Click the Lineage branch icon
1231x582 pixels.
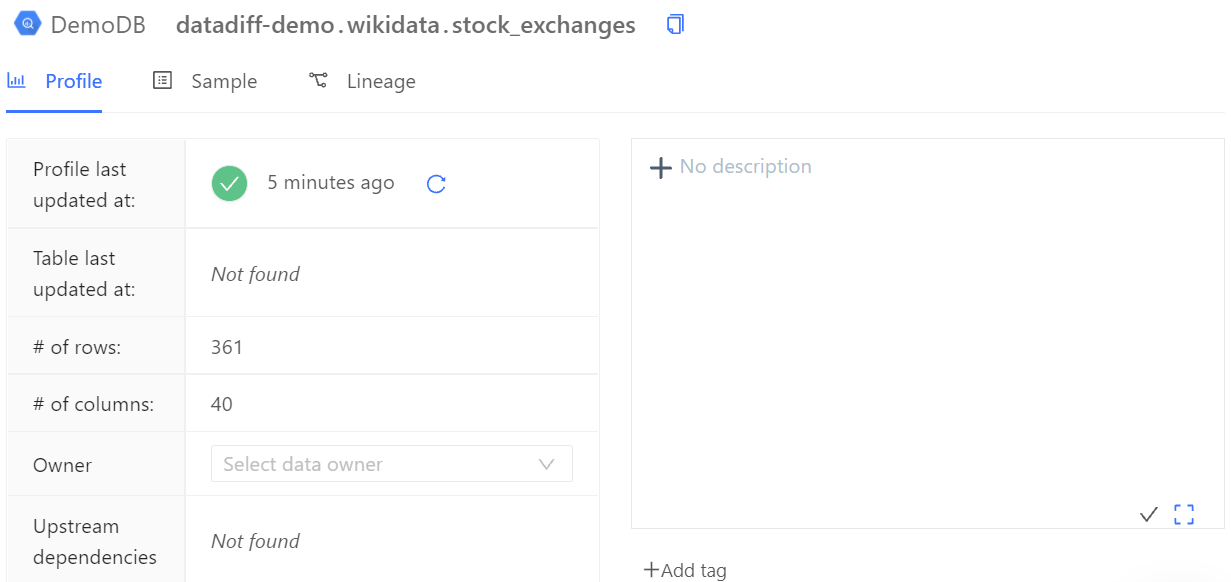pos(317,80)
